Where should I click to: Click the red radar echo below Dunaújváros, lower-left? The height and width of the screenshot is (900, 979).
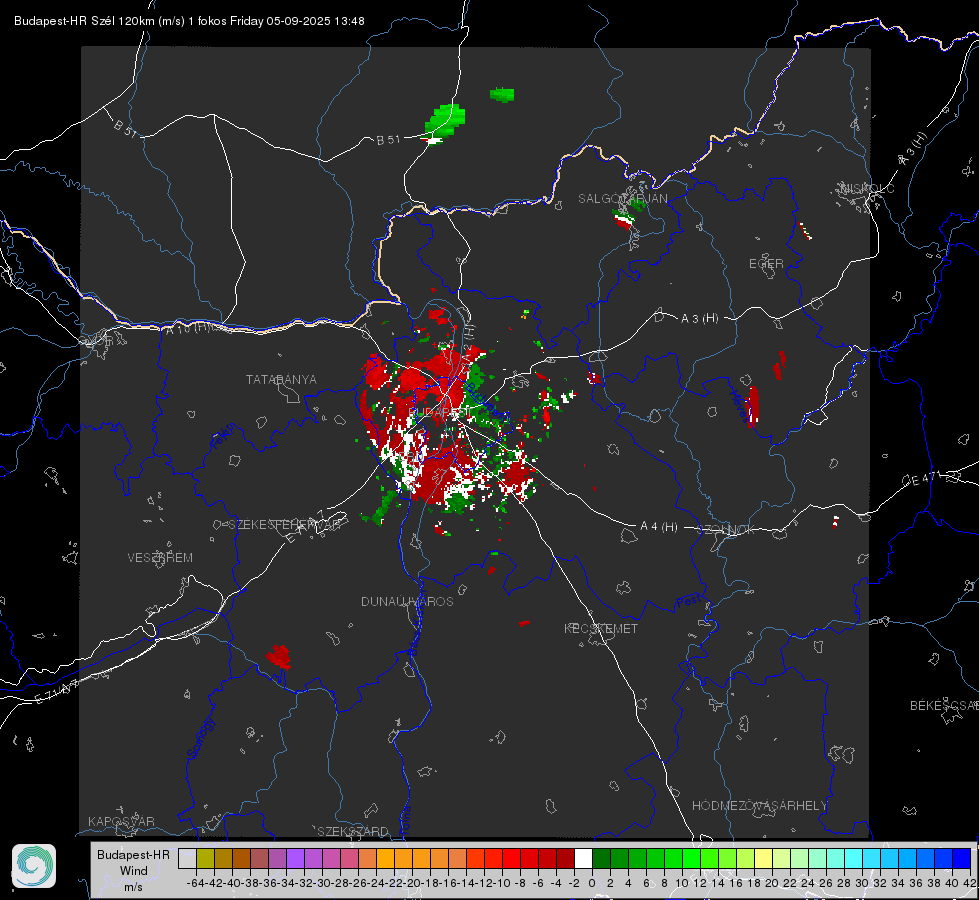pos(278,656)
